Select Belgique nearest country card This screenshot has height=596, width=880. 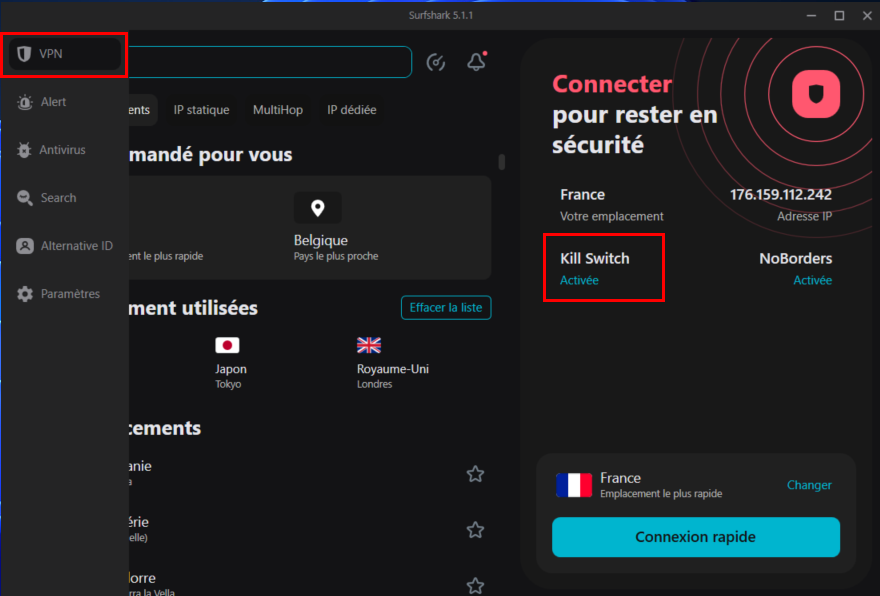tap(336, 227)
